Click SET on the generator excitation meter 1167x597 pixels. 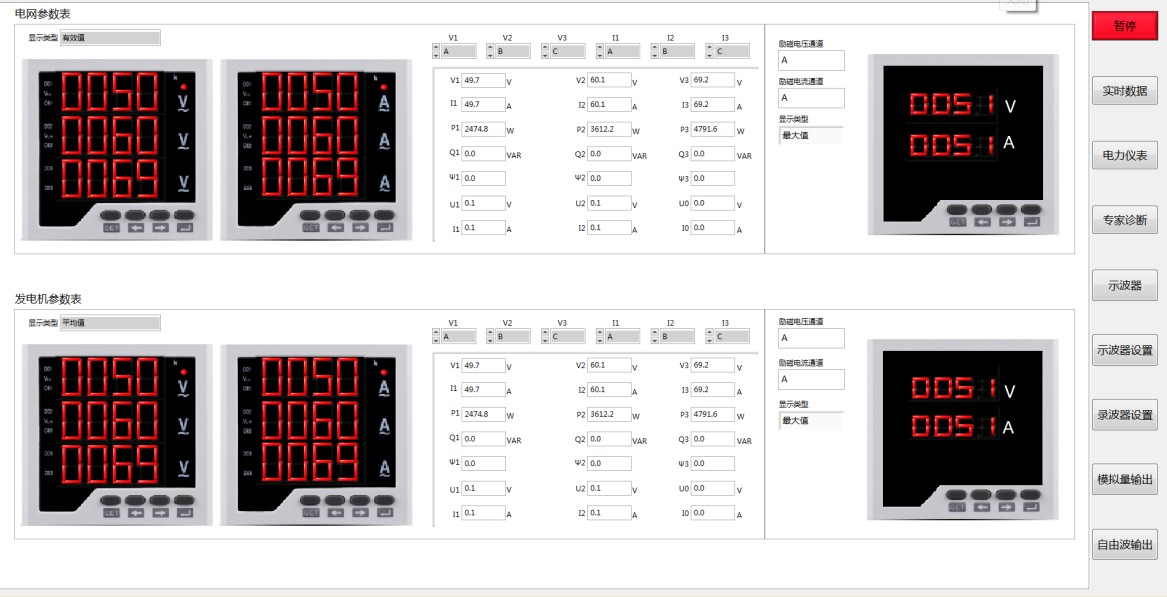pos(958,507)
